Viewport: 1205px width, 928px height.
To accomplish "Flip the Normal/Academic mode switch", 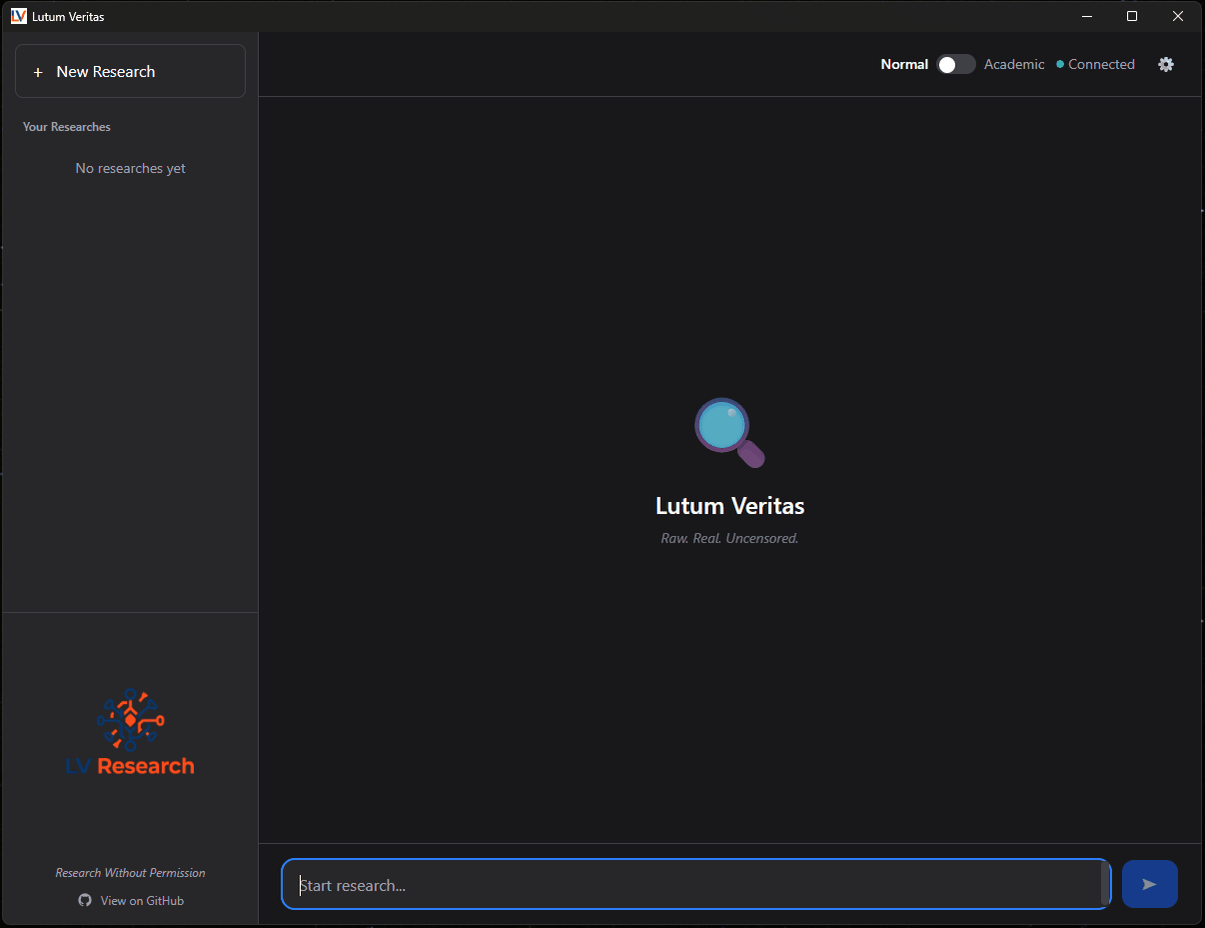I will click(x=955, y=63).
